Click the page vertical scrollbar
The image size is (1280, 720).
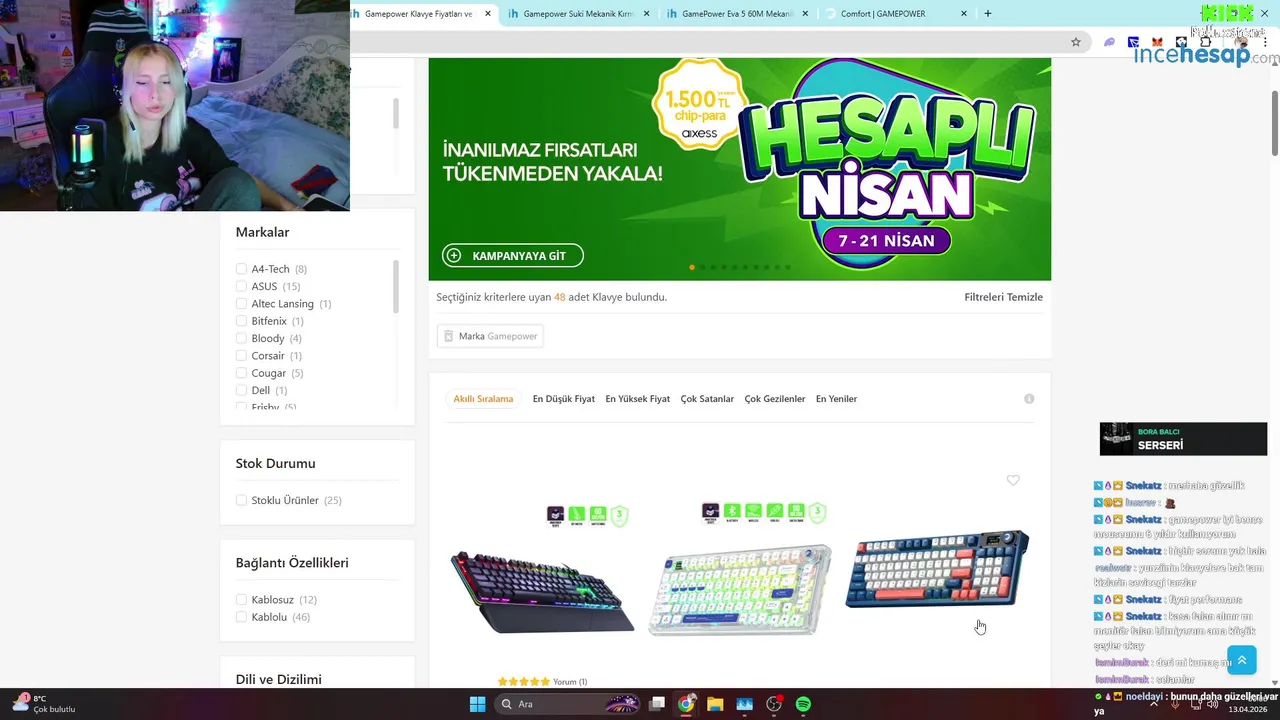1275,122
